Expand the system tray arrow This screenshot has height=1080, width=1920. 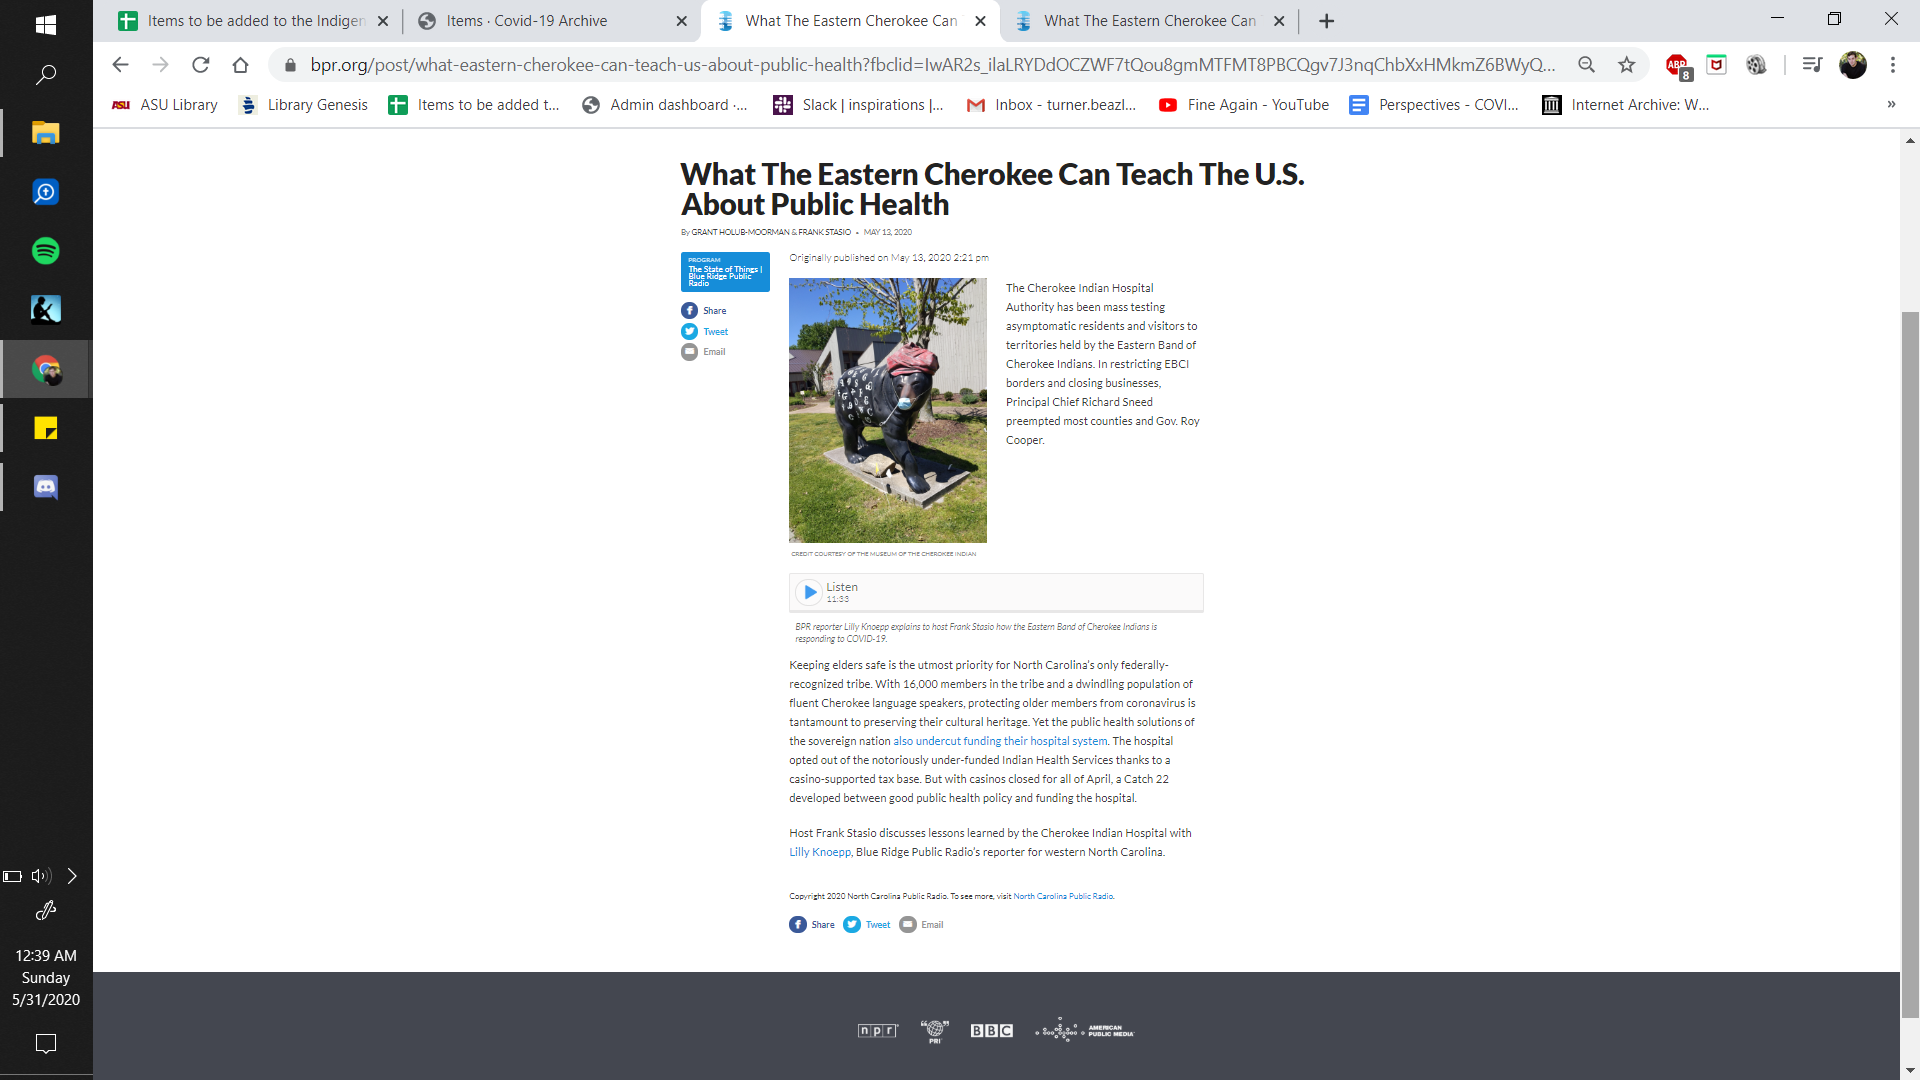click(72, 876)
